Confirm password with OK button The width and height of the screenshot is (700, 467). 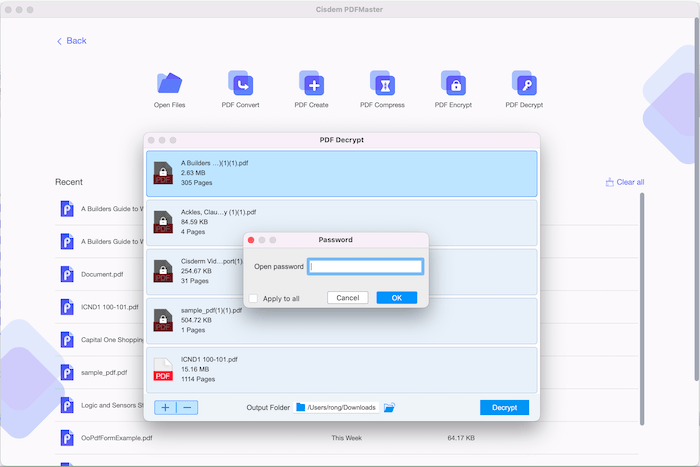[x=396, y=298]
